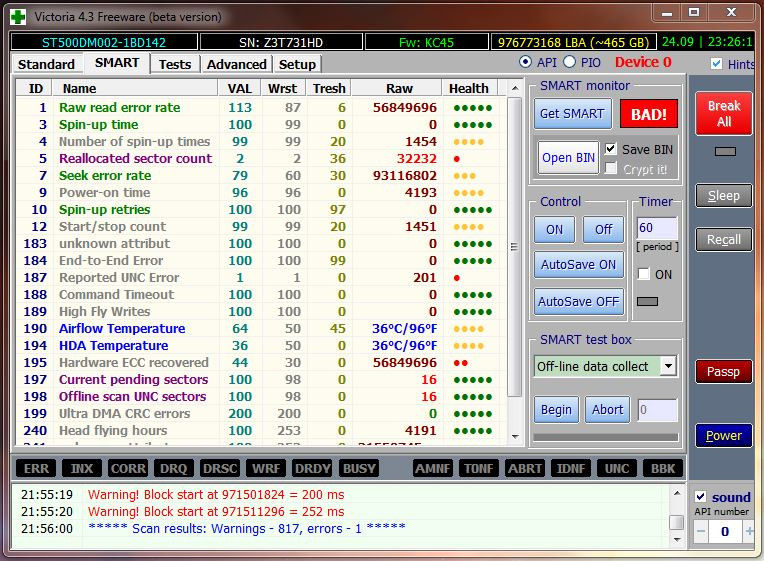The height and width of the screenshot is (561, 764).
Task: Click the Sleep button
Action: 724,196
